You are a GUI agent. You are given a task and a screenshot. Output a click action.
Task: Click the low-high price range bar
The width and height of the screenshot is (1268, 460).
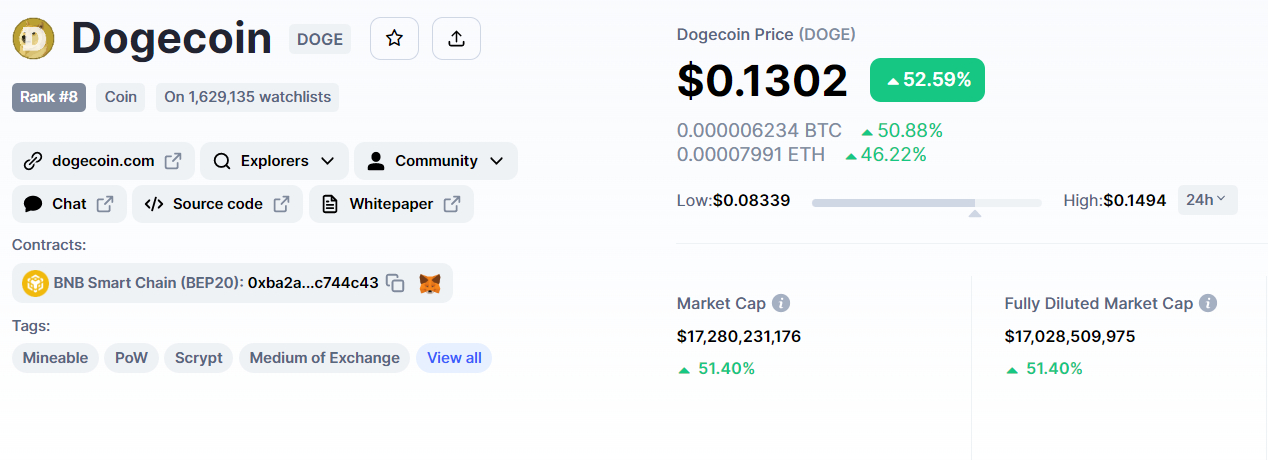pyautogui.click(x=926, y=203)
